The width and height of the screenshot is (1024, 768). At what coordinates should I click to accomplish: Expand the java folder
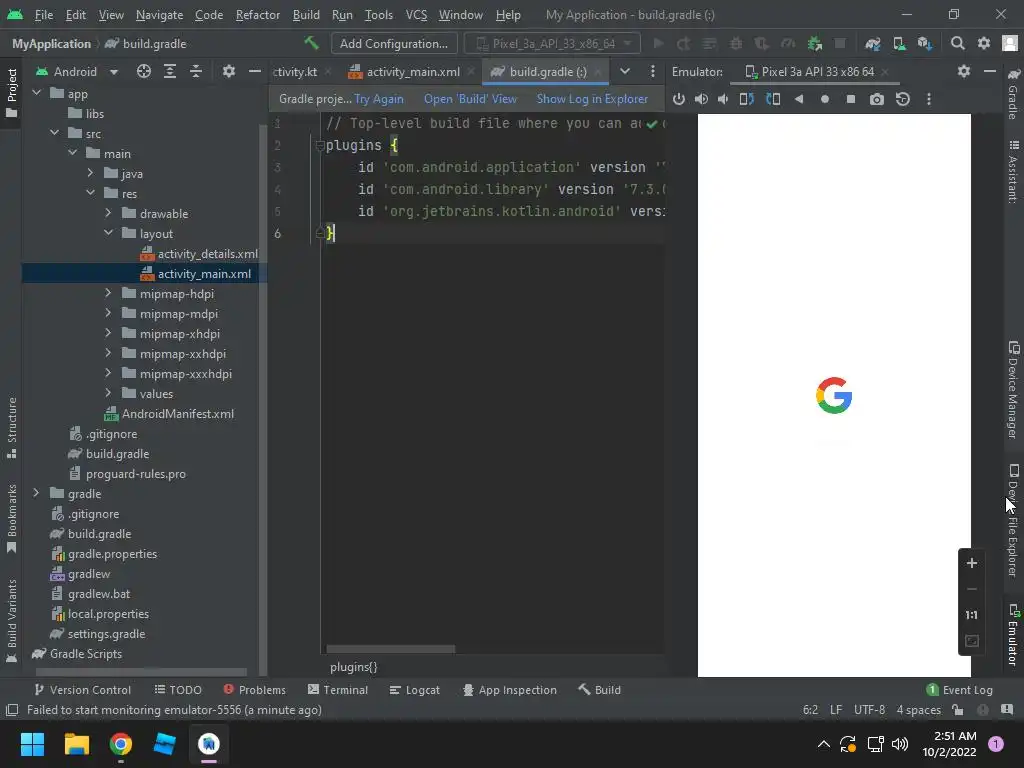click(x=90, y=173)
